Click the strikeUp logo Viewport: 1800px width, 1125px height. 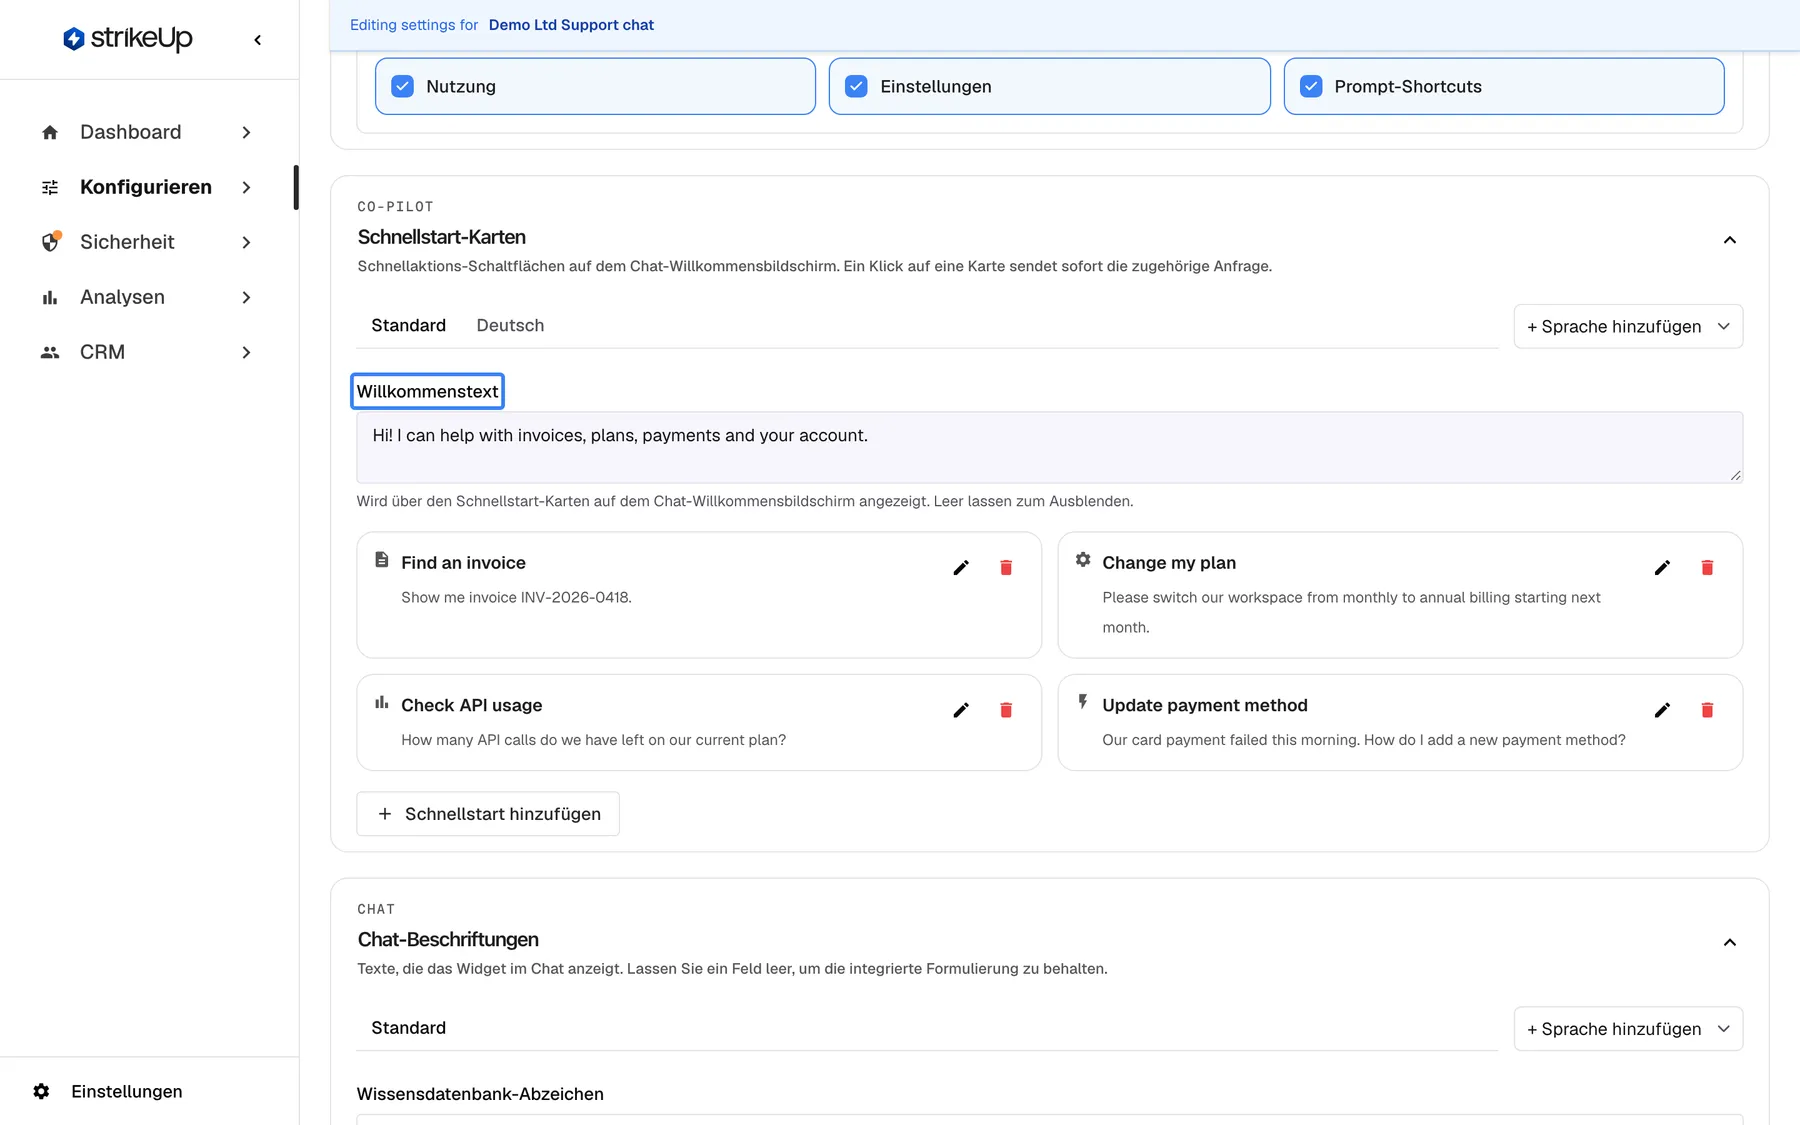coord(128,38)
